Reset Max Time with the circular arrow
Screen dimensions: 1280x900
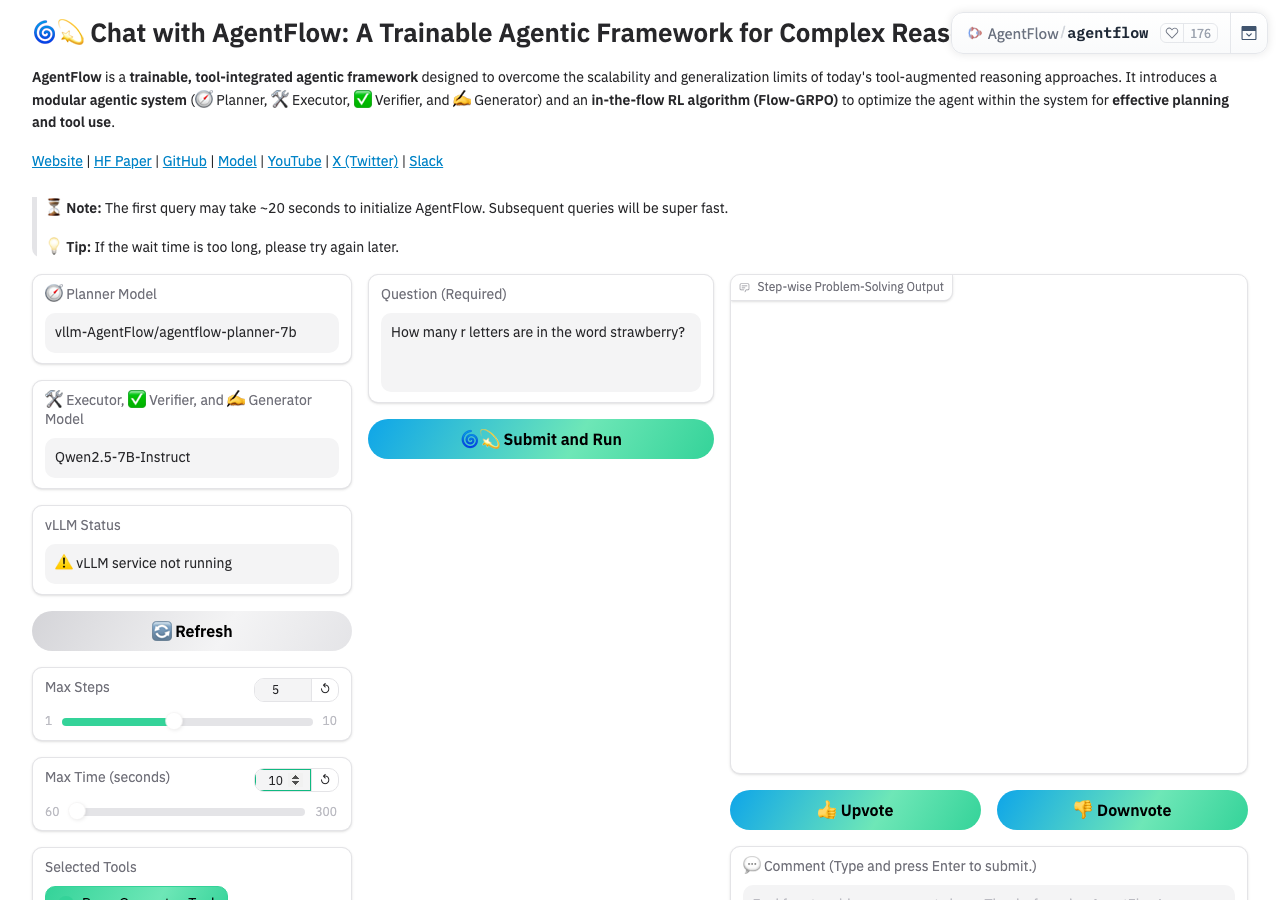(x=325, y=779)
